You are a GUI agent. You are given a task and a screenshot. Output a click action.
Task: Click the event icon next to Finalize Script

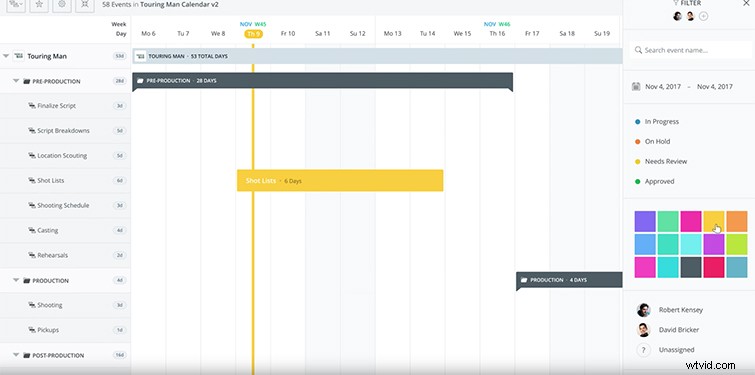coord(32,106)
